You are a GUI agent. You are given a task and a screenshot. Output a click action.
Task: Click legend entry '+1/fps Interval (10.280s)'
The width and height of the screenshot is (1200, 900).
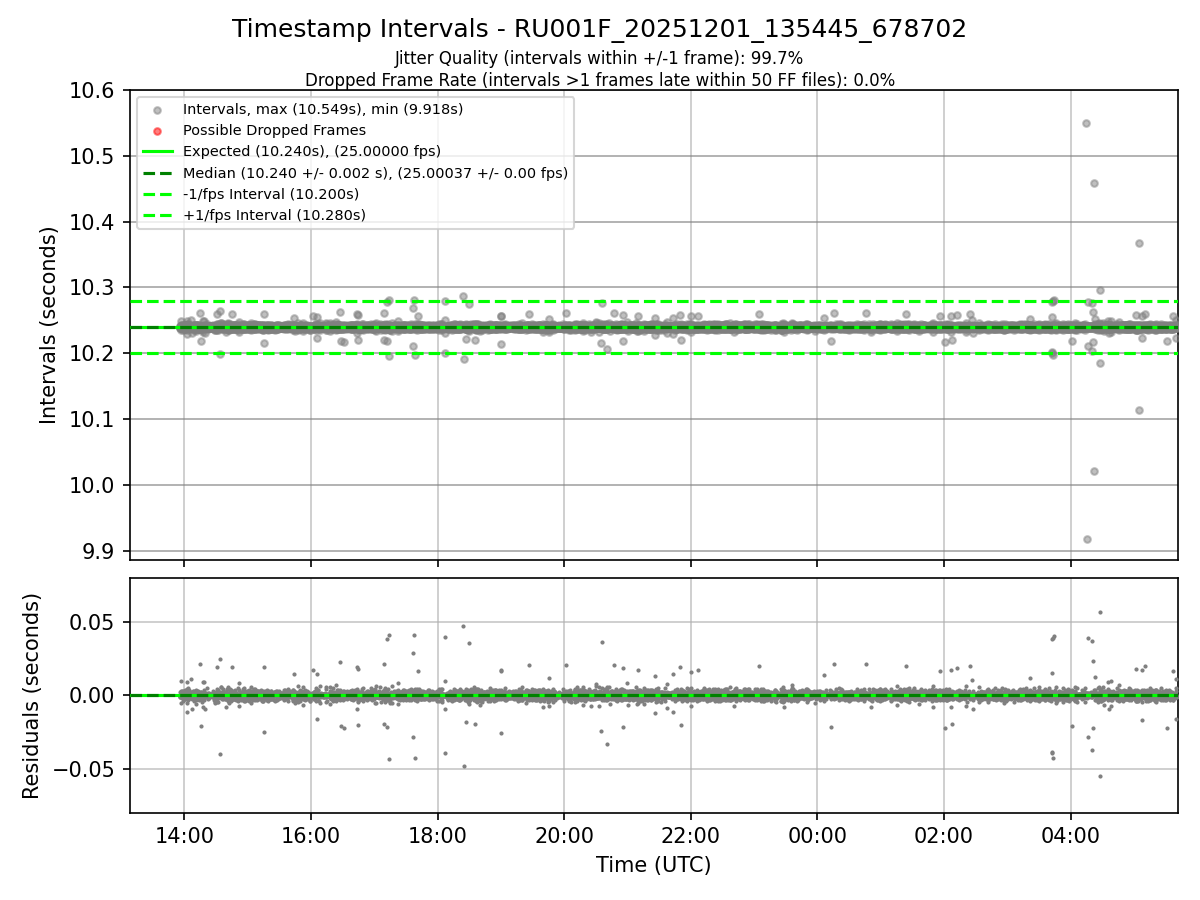[x=274, y=215]
